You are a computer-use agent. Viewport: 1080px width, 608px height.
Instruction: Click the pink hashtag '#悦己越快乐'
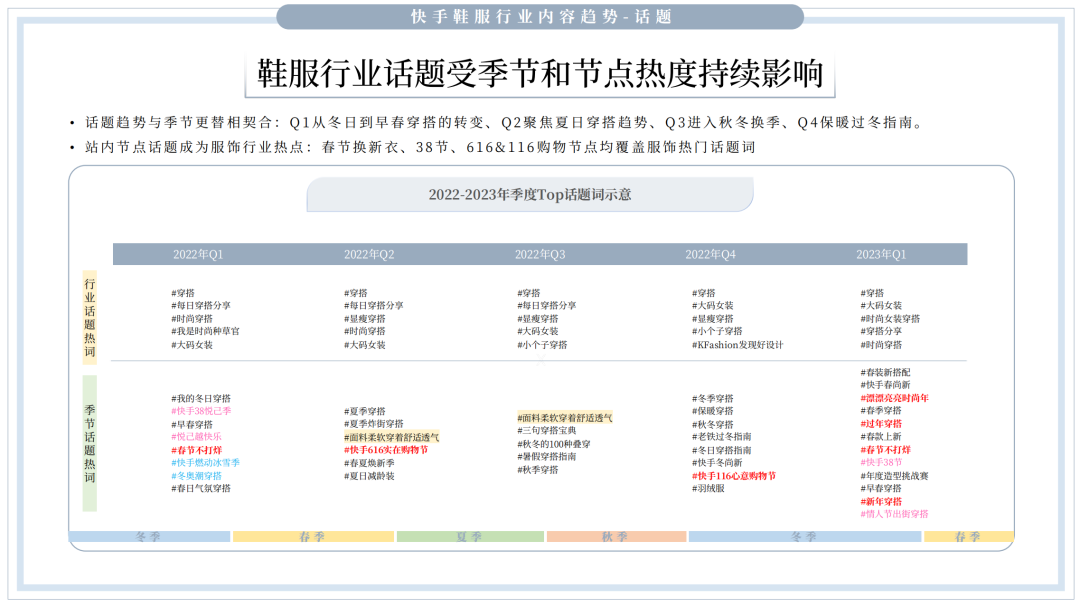[x=196, y=437]
